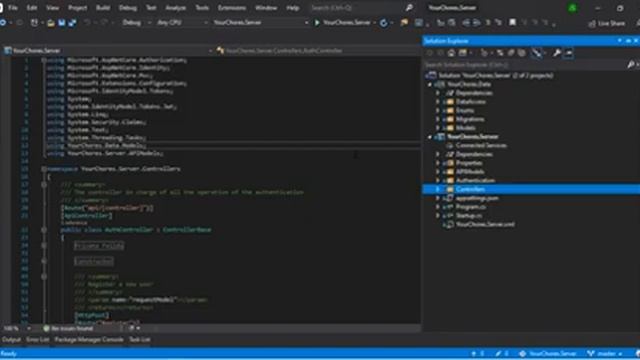Select YourChores.Server.xml file
Screen dimensions: 640x360
(485, 224)
